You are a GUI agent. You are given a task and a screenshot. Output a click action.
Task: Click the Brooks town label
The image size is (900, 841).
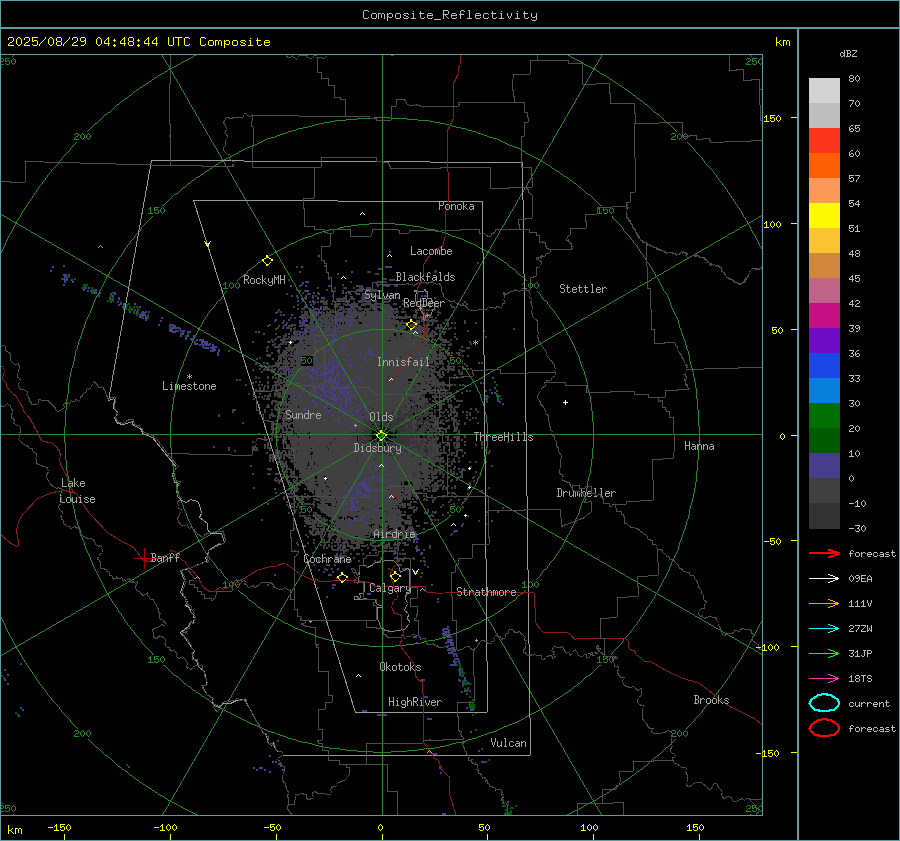pyautogui.click(x=711, y=700)
